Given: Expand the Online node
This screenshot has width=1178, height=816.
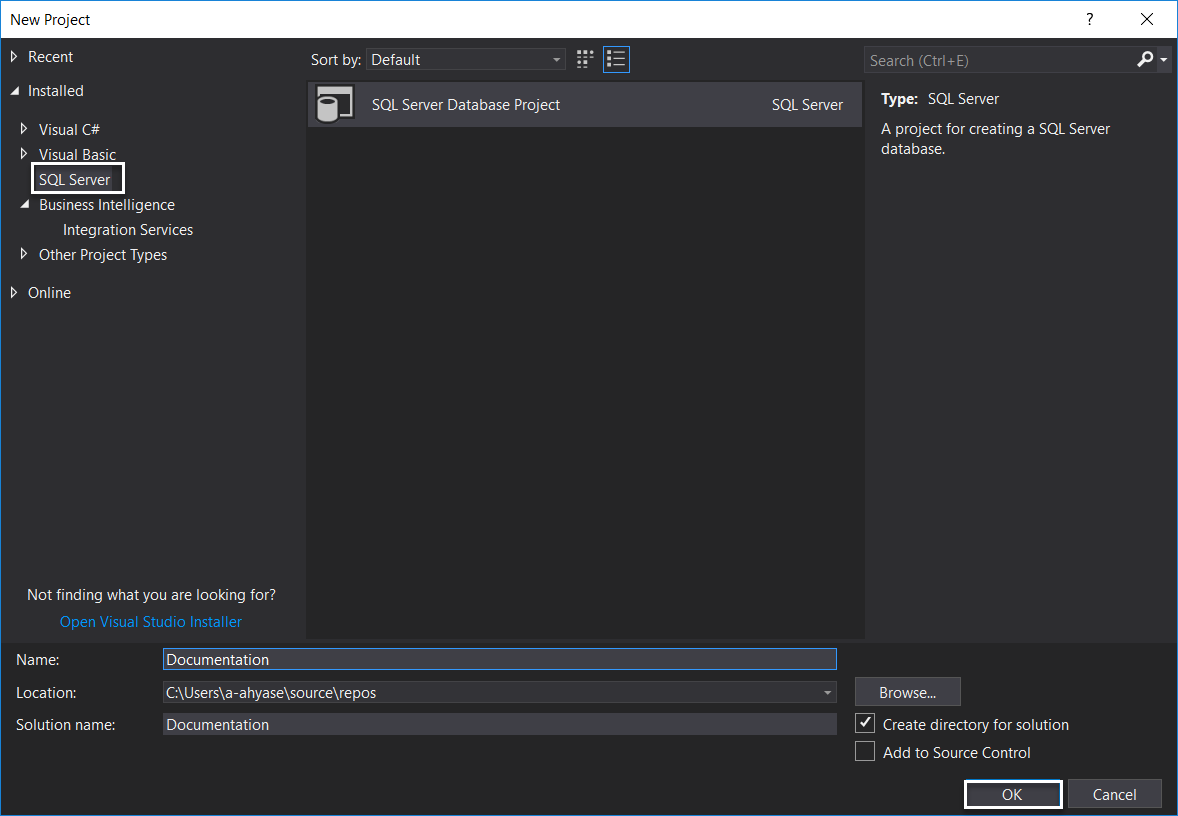Looking at the screenshot, I should tap(14, 292).
